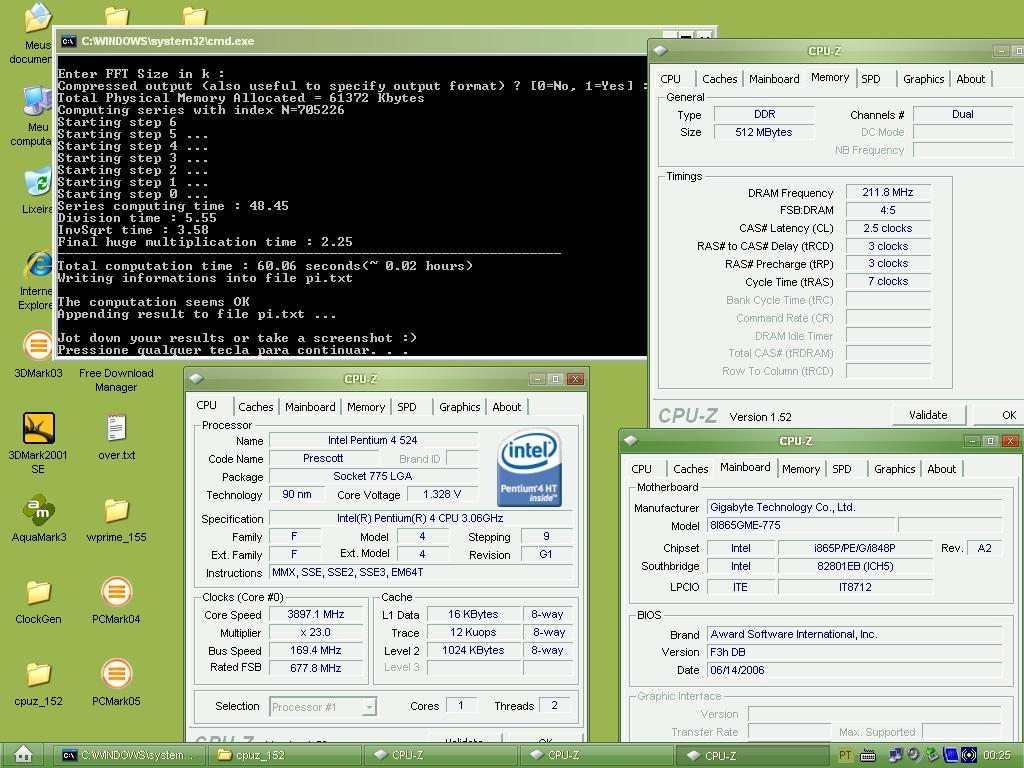1024x768 pixels.
Task: Open the cpuz_152 desktop folder
Action: (x=38, y=675)
